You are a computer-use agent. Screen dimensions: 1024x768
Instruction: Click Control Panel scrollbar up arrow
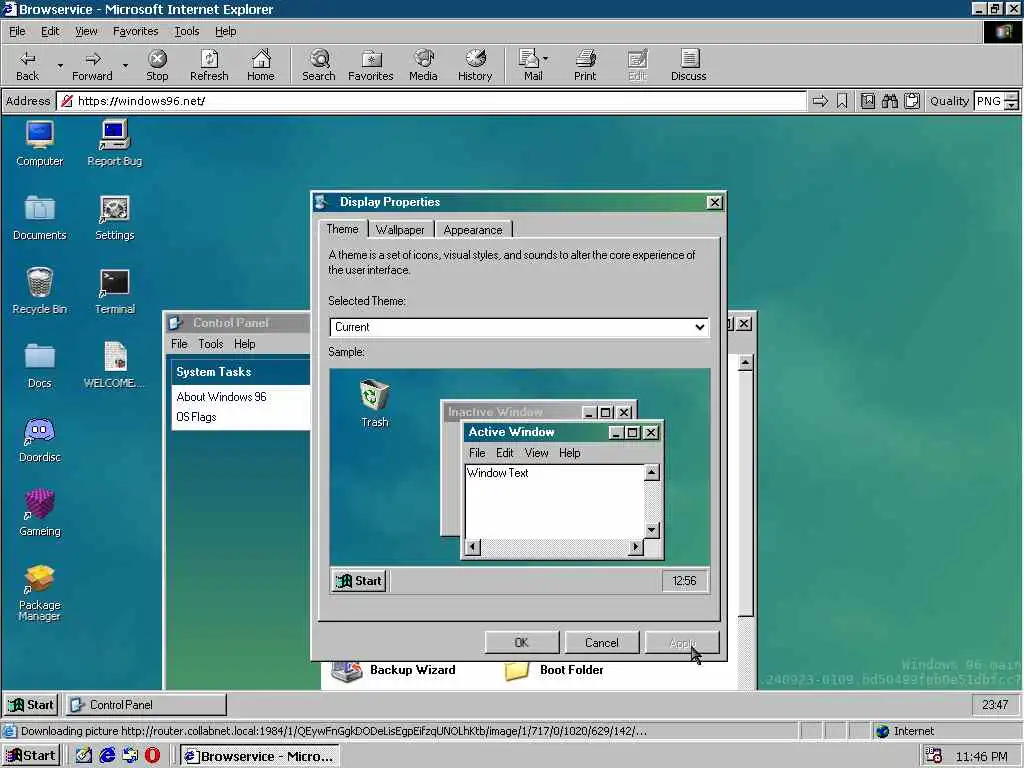pos(746,363)
